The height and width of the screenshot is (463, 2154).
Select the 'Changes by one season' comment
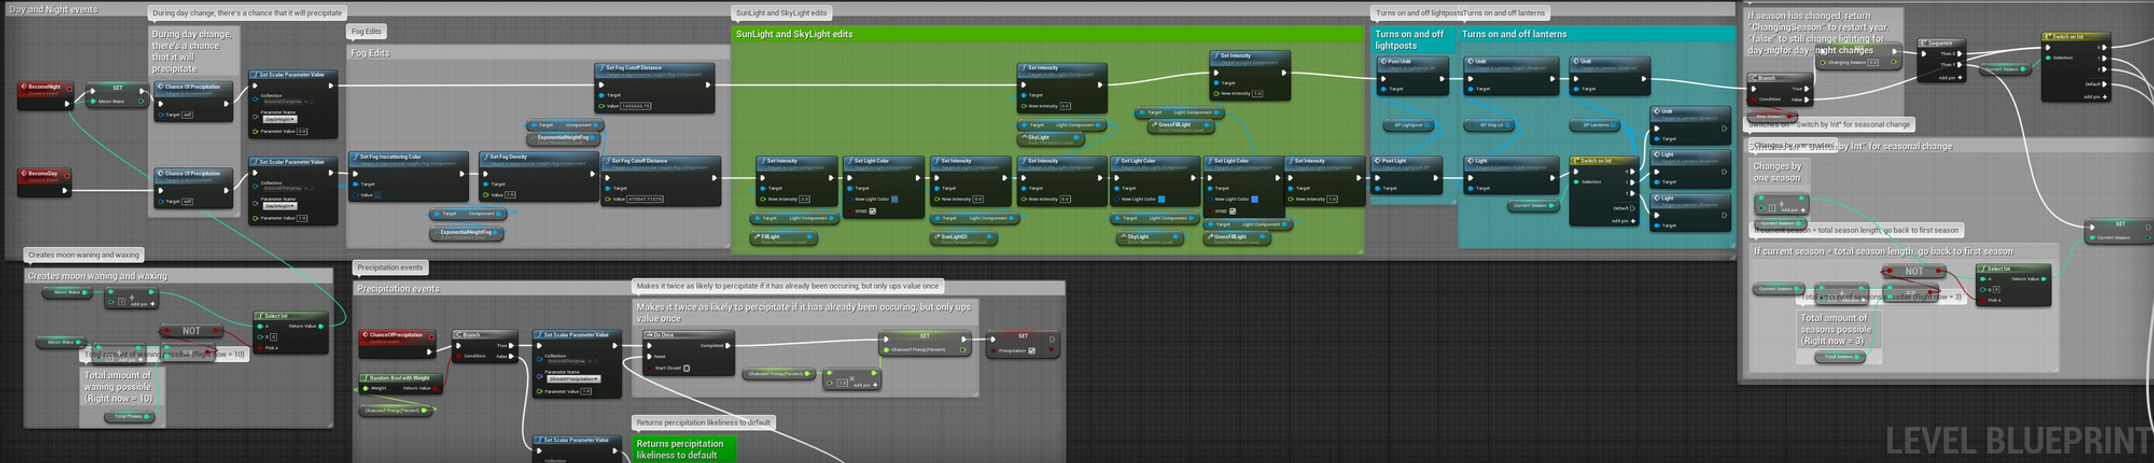point(1777,172)
